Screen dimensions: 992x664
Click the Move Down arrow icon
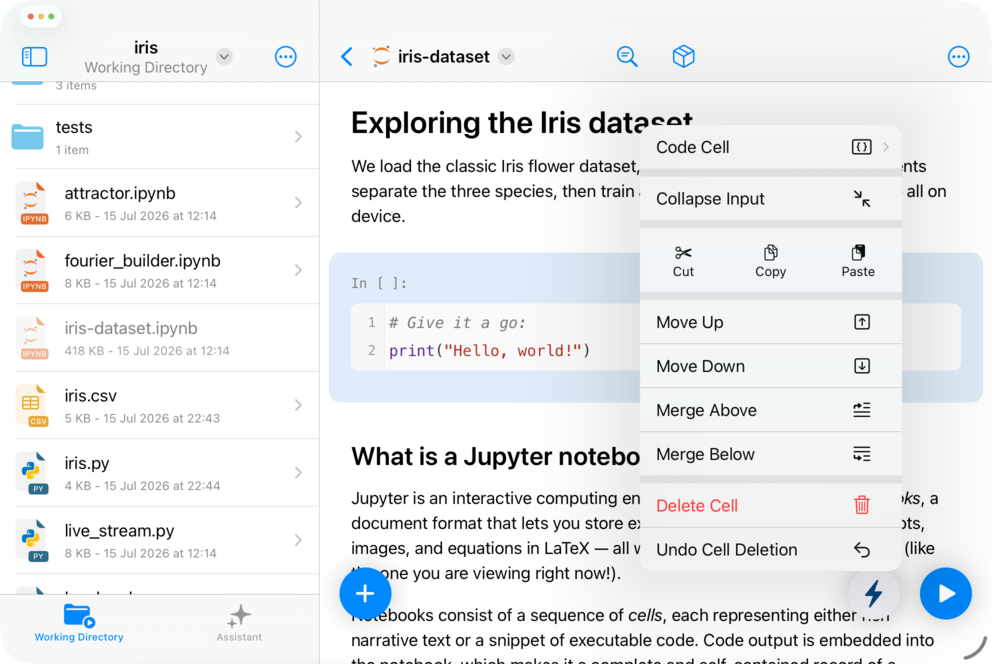[862, 366]
